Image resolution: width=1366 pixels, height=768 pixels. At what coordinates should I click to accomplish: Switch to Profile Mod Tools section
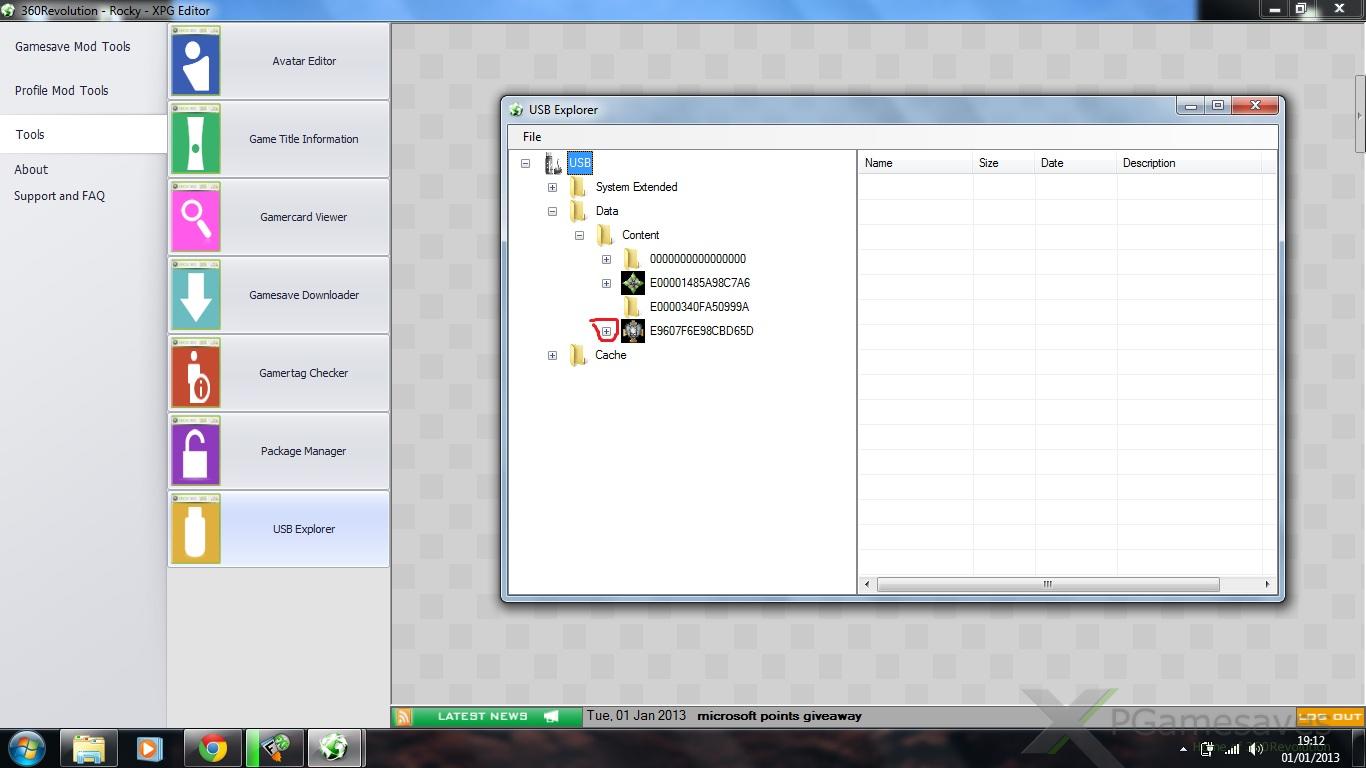(x=62, y=91)
